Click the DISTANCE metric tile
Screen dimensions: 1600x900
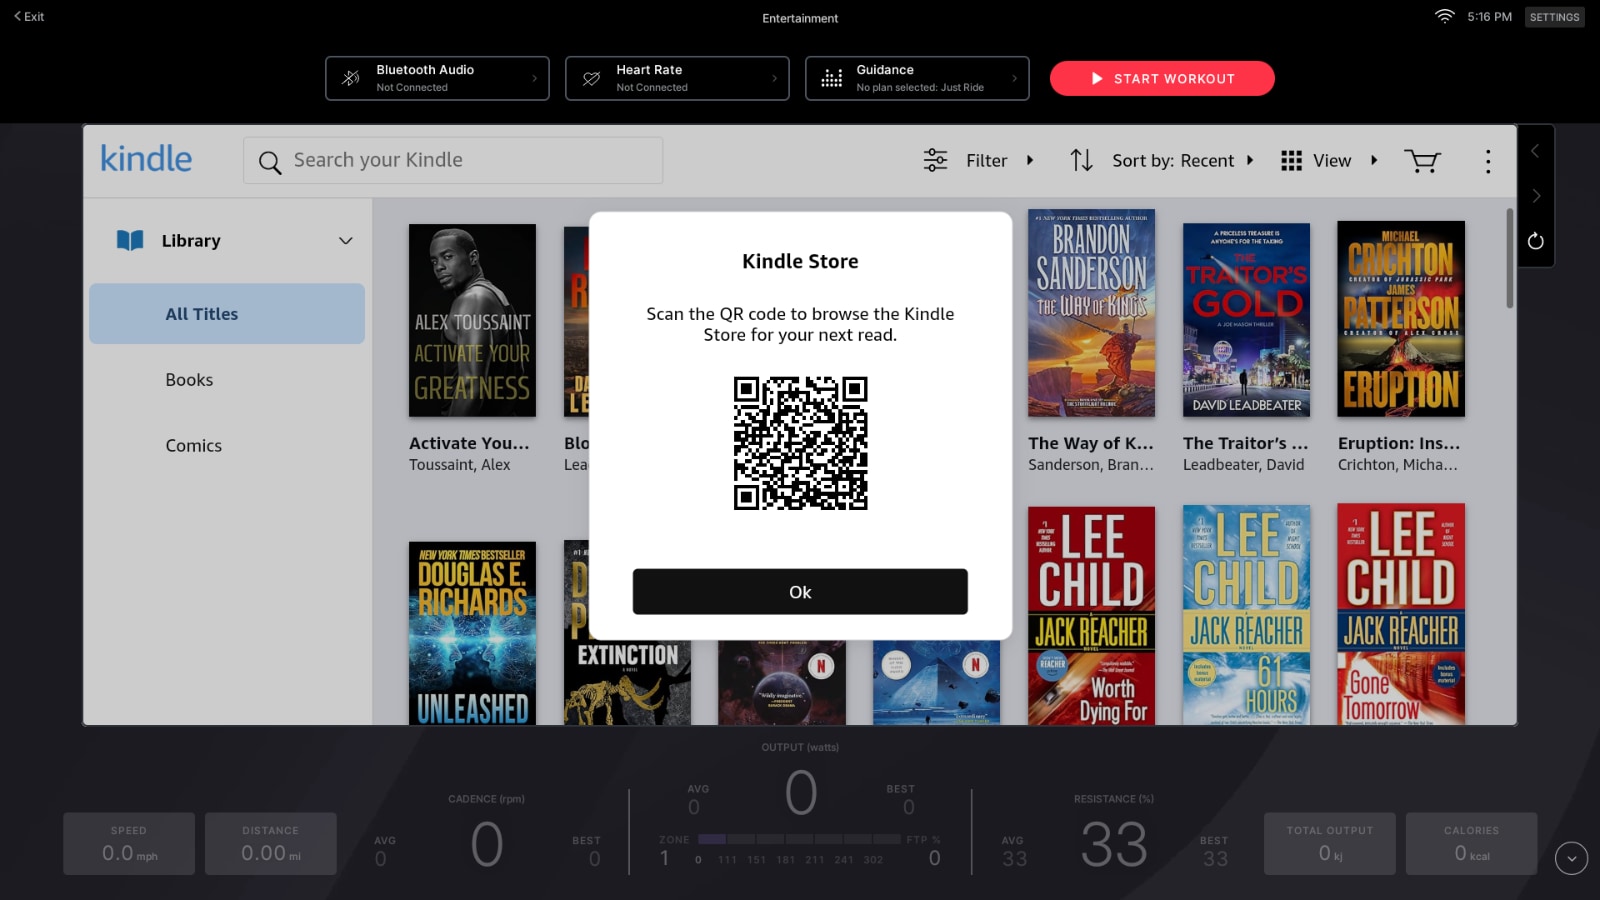pos(271,844)
